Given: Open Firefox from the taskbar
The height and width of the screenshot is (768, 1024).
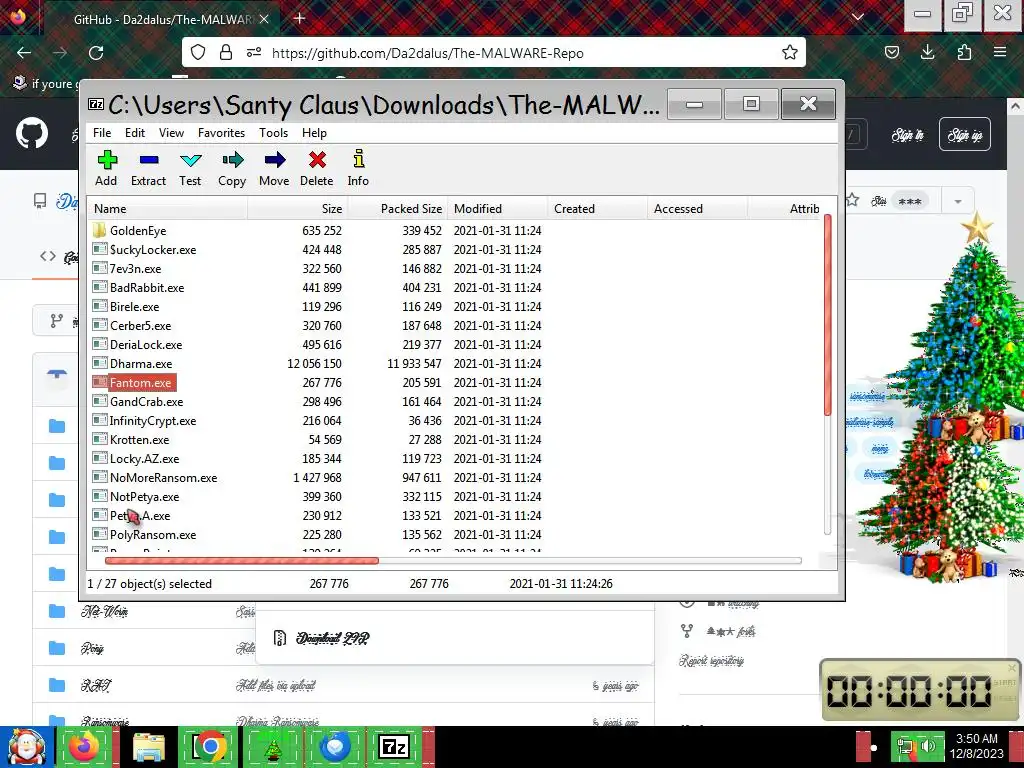Looking at the screenshot, I should click(x=85, y=746).
